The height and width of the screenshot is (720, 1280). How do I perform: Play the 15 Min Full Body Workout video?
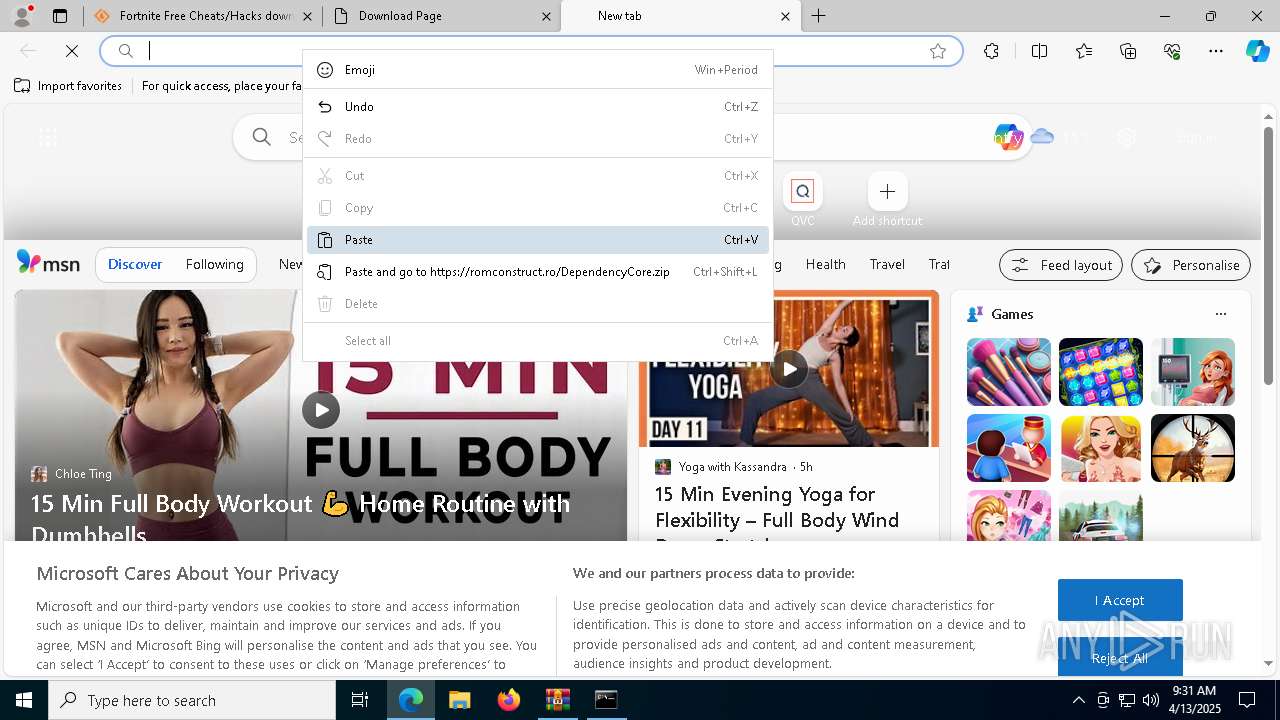point(321,410)
